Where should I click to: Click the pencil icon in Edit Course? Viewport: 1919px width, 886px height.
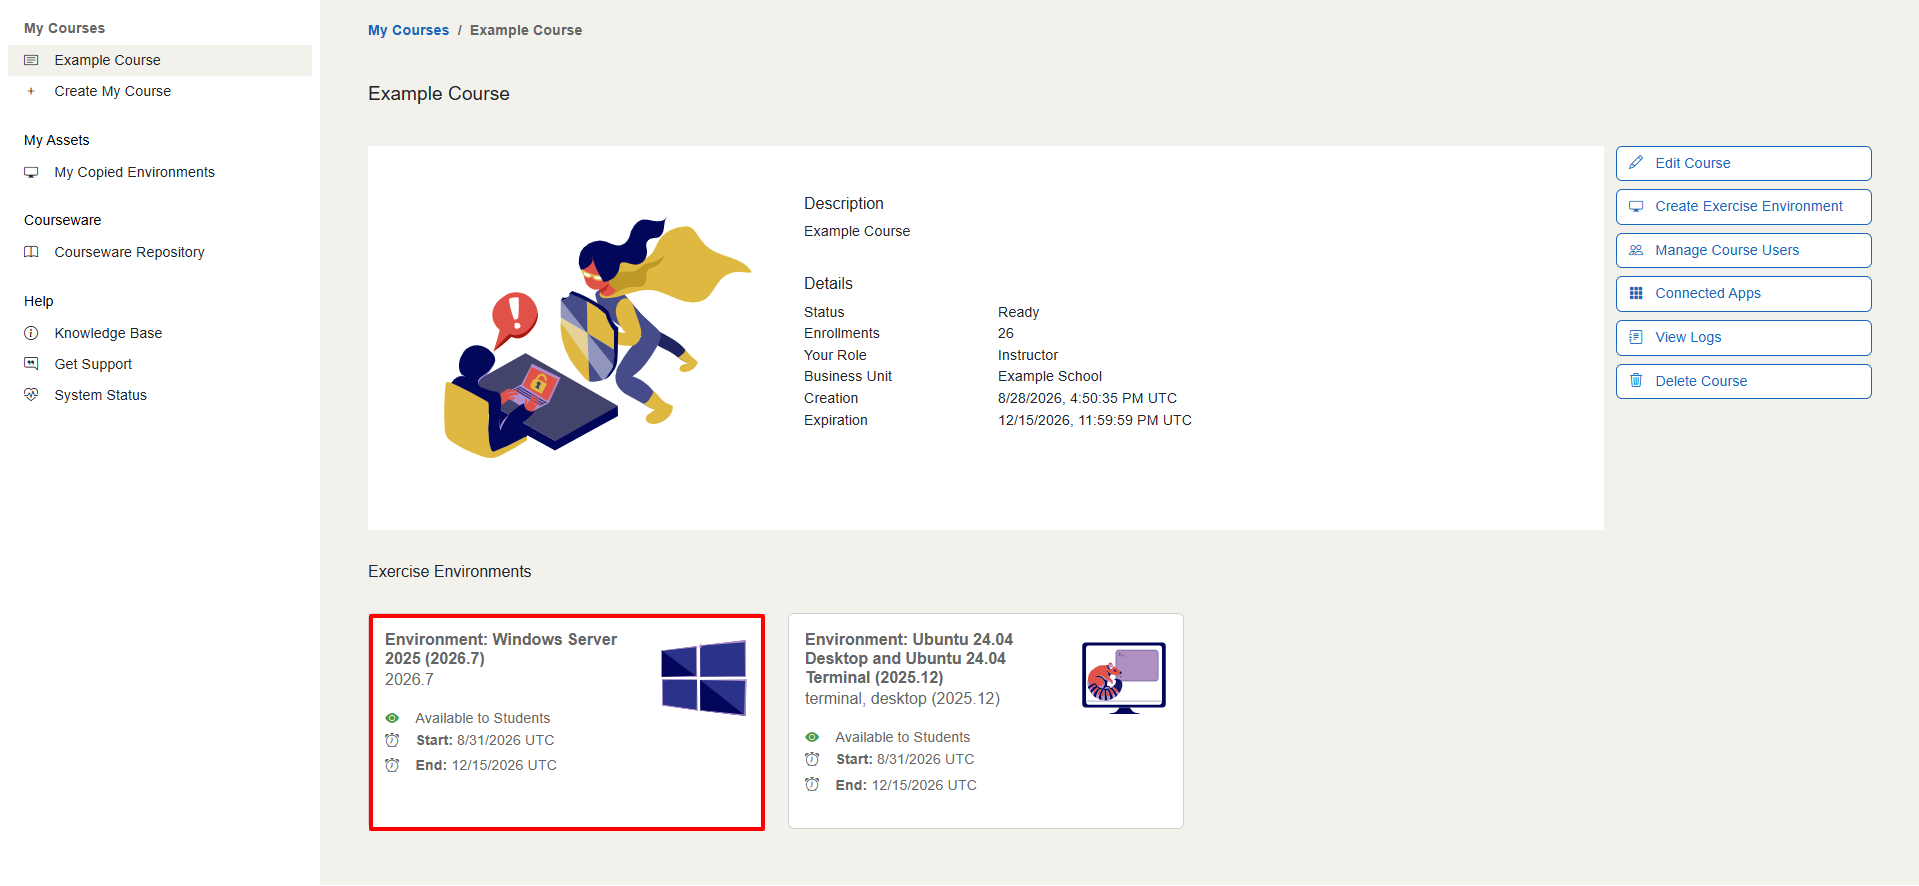coord(1636,163)
